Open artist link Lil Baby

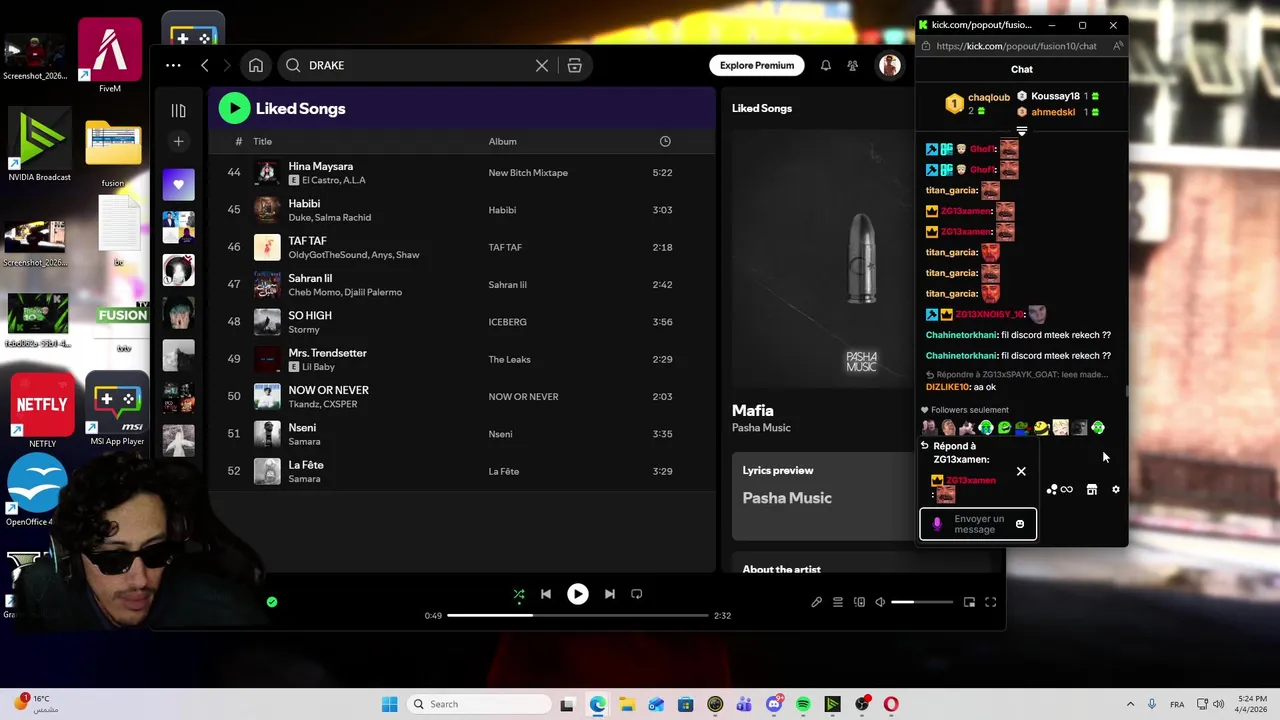tap(319, 367)
